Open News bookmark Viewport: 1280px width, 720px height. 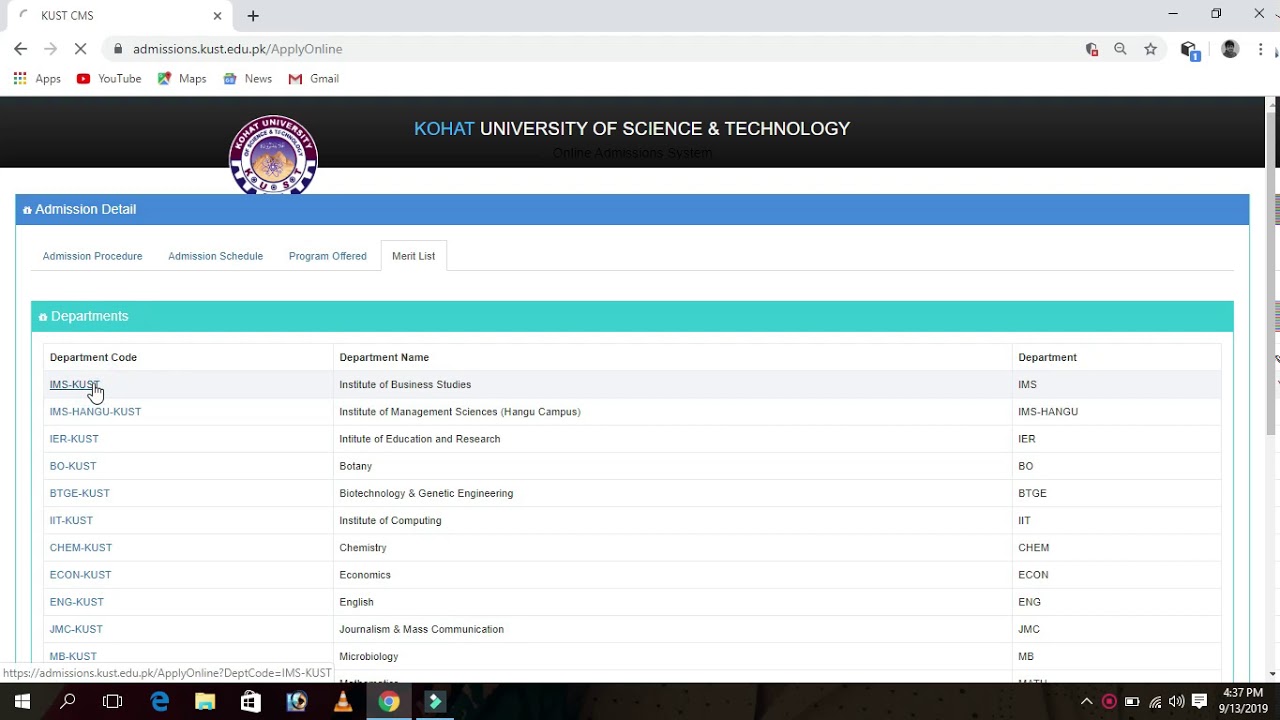[248, 79]
